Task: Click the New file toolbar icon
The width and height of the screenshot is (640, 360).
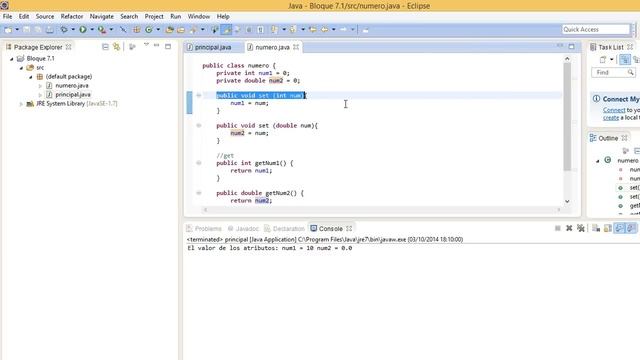Action: (x=8, y=29)
